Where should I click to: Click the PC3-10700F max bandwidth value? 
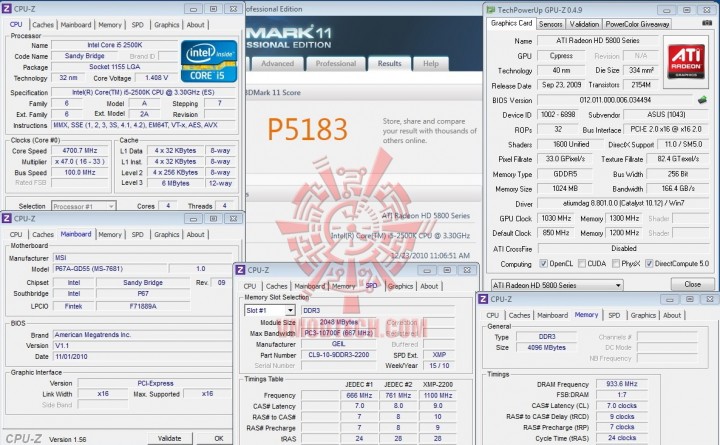pos(338,333)
